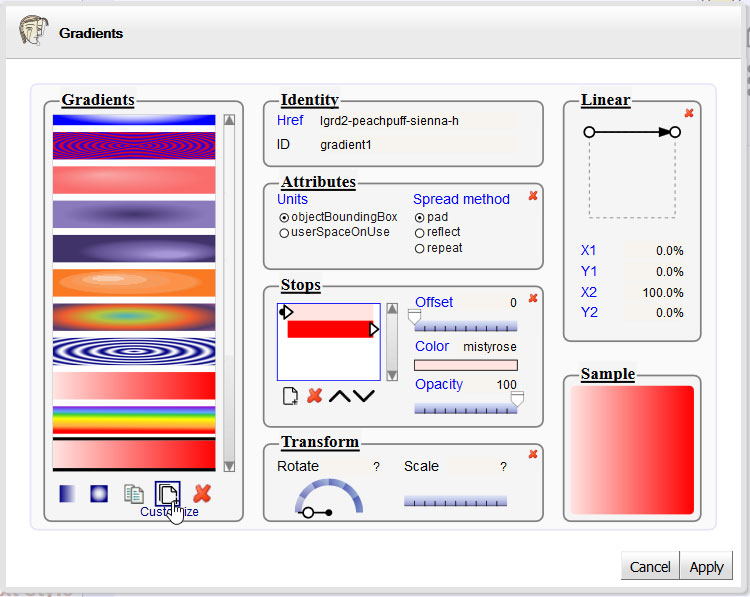Select the repeat spread method
750x597 pixels.
419,248
